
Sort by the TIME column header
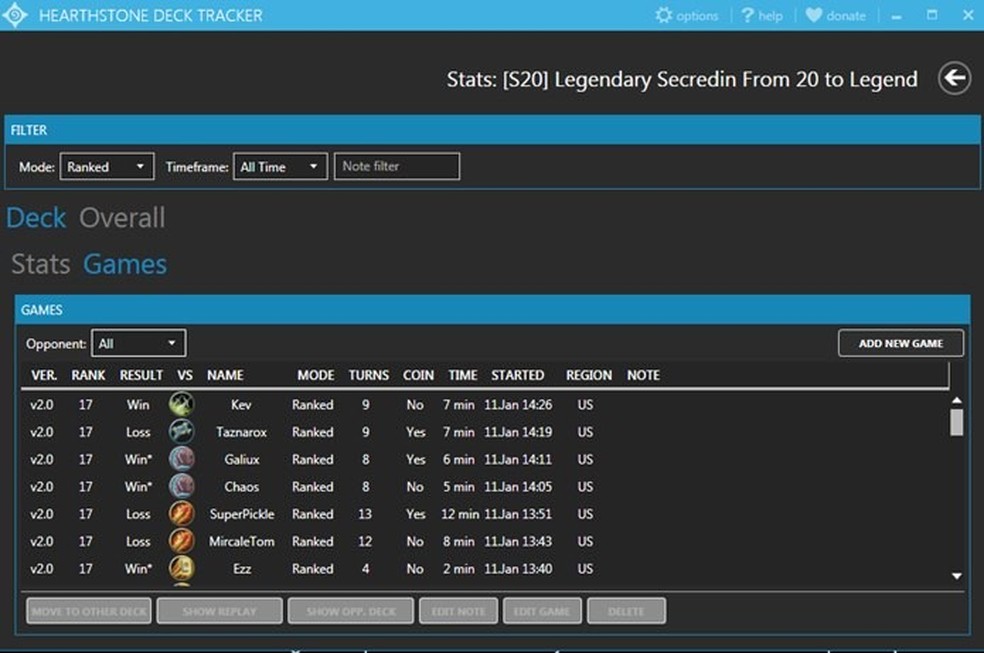pos(463,375)
